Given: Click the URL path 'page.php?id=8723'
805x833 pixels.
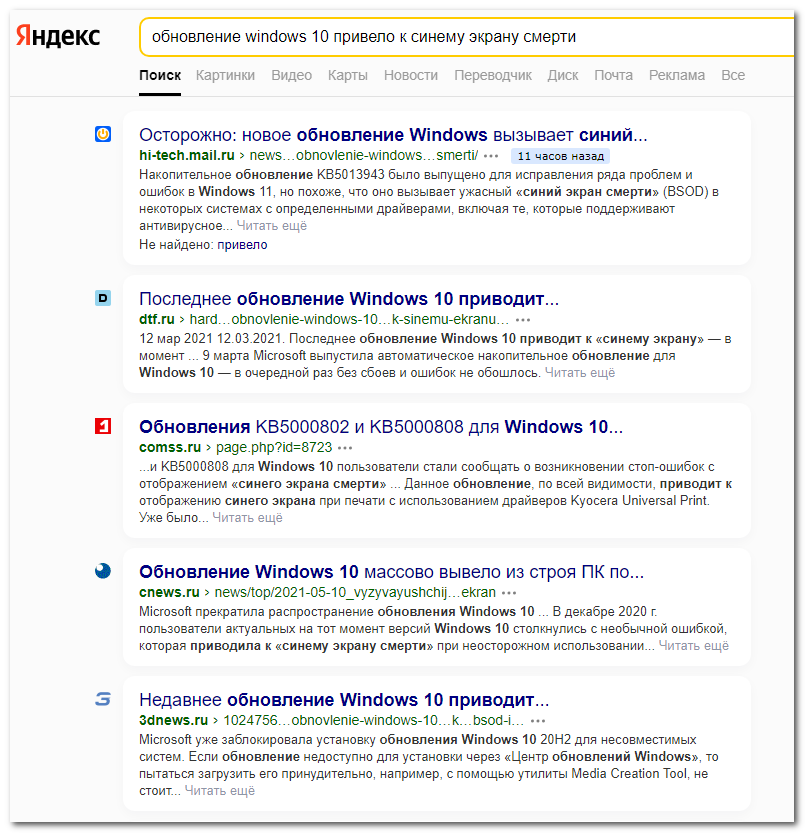Looking at the screenshot, I should click(274, 447).
